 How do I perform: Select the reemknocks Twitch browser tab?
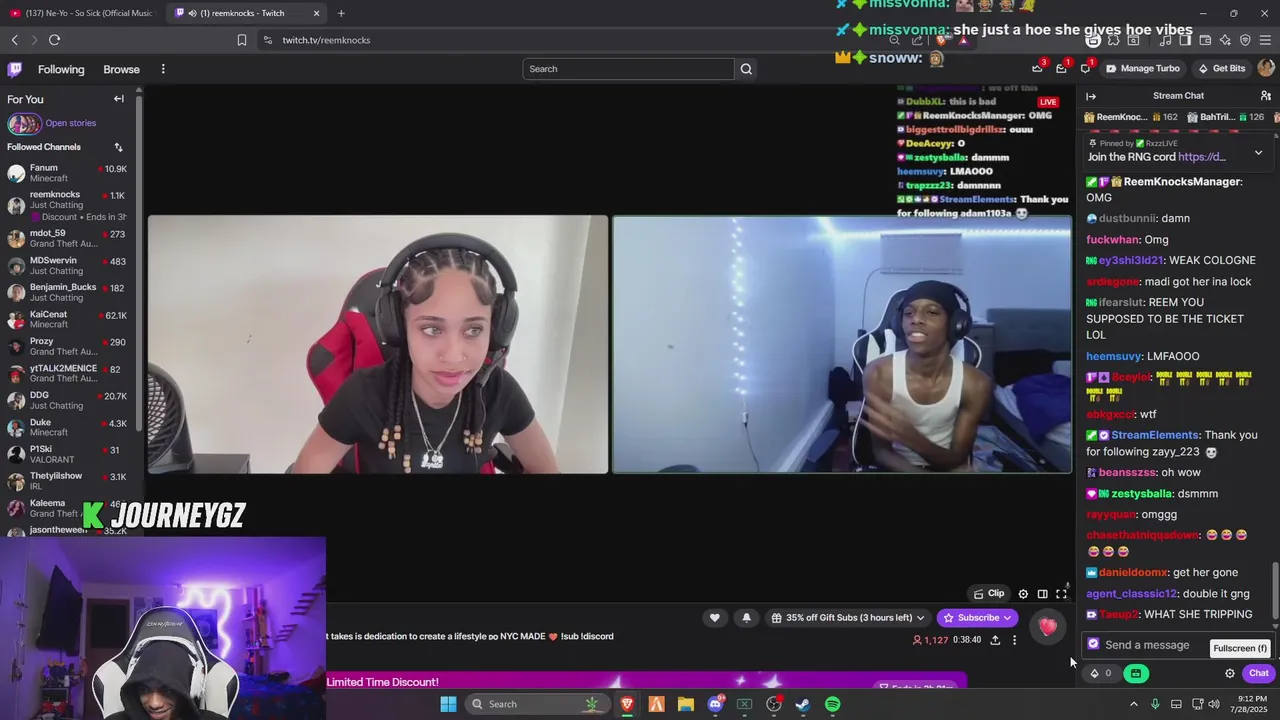click(x=246, y=13)
